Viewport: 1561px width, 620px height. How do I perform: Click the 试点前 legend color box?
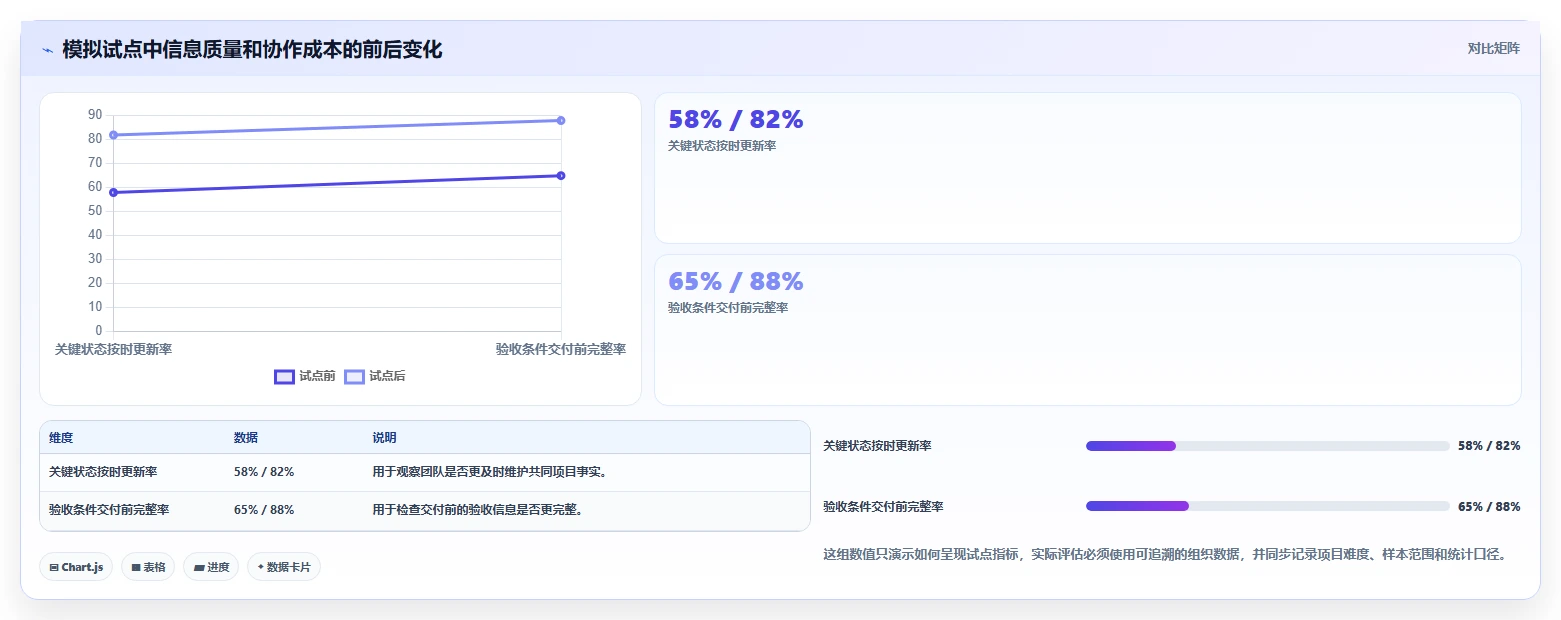[x=284, y=377]
